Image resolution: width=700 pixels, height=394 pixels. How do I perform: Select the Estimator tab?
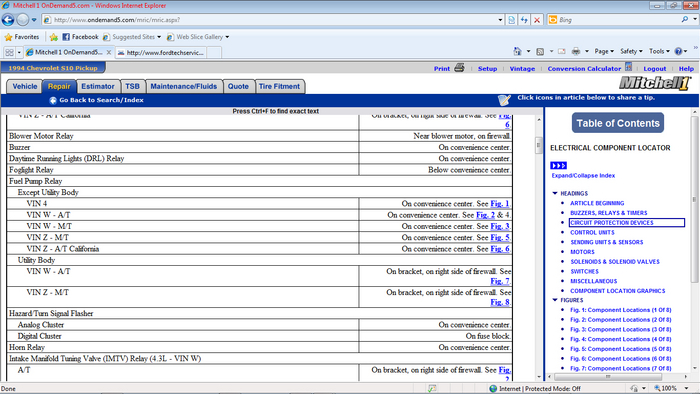pos(98,87)
